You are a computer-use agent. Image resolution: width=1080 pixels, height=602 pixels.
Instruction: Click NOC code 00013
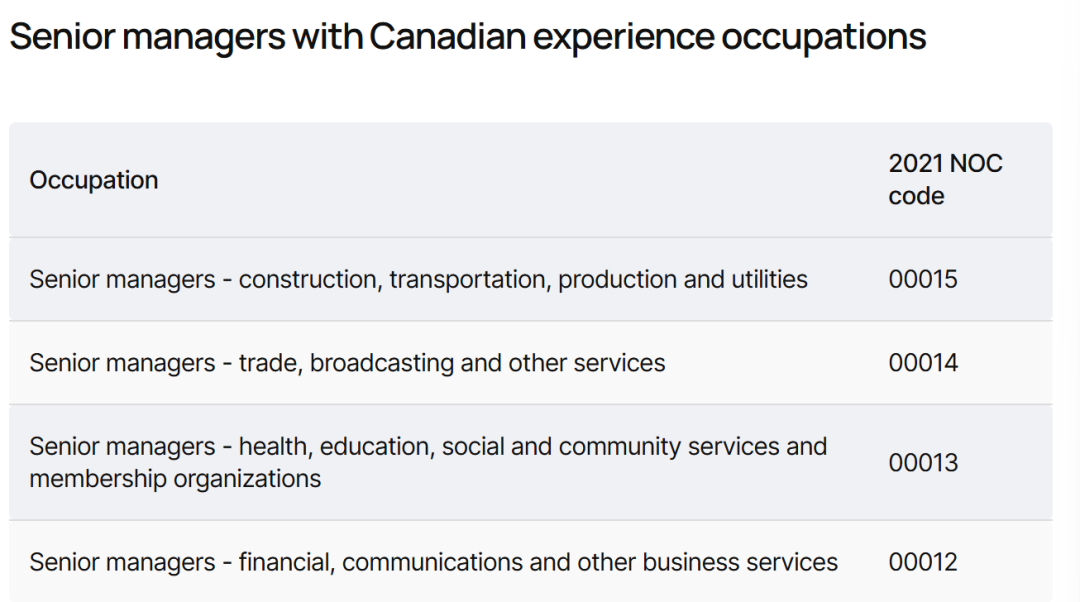[x=923, y=462]
